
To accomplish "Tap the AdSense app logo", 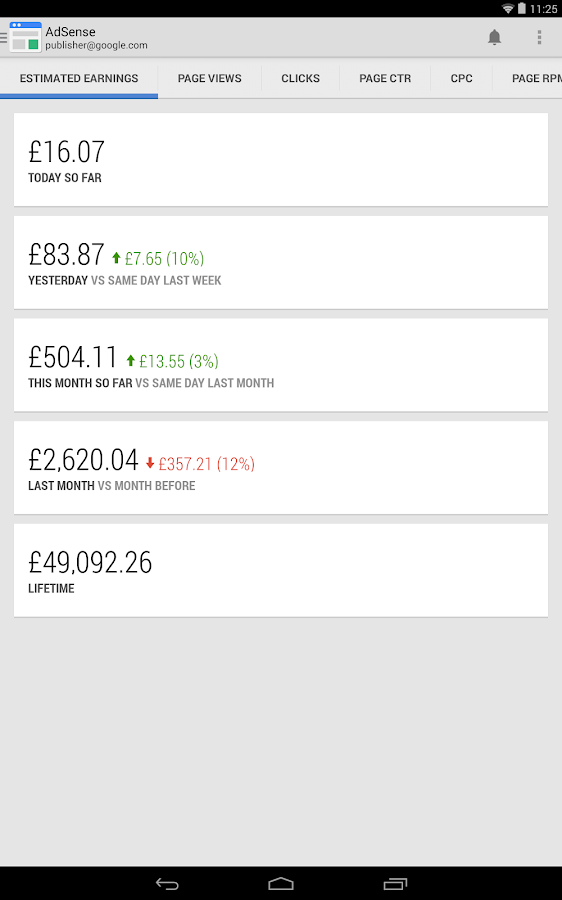I will (x=26, y=37).
